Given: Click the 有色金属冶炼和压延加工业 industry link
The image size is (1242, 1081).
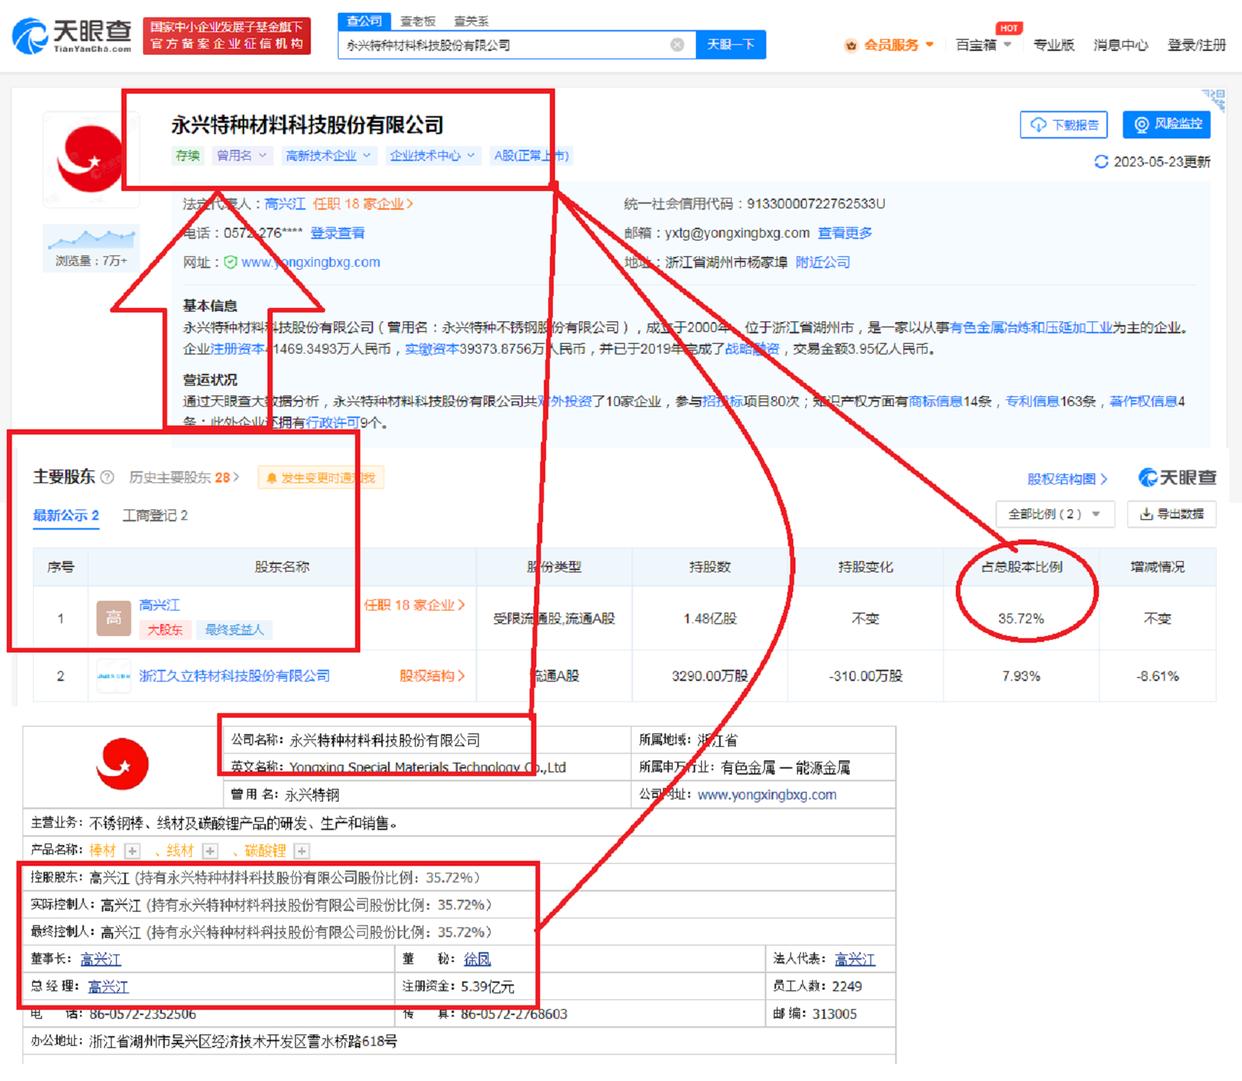Looking at the screenshot, I should (1031, 328).
